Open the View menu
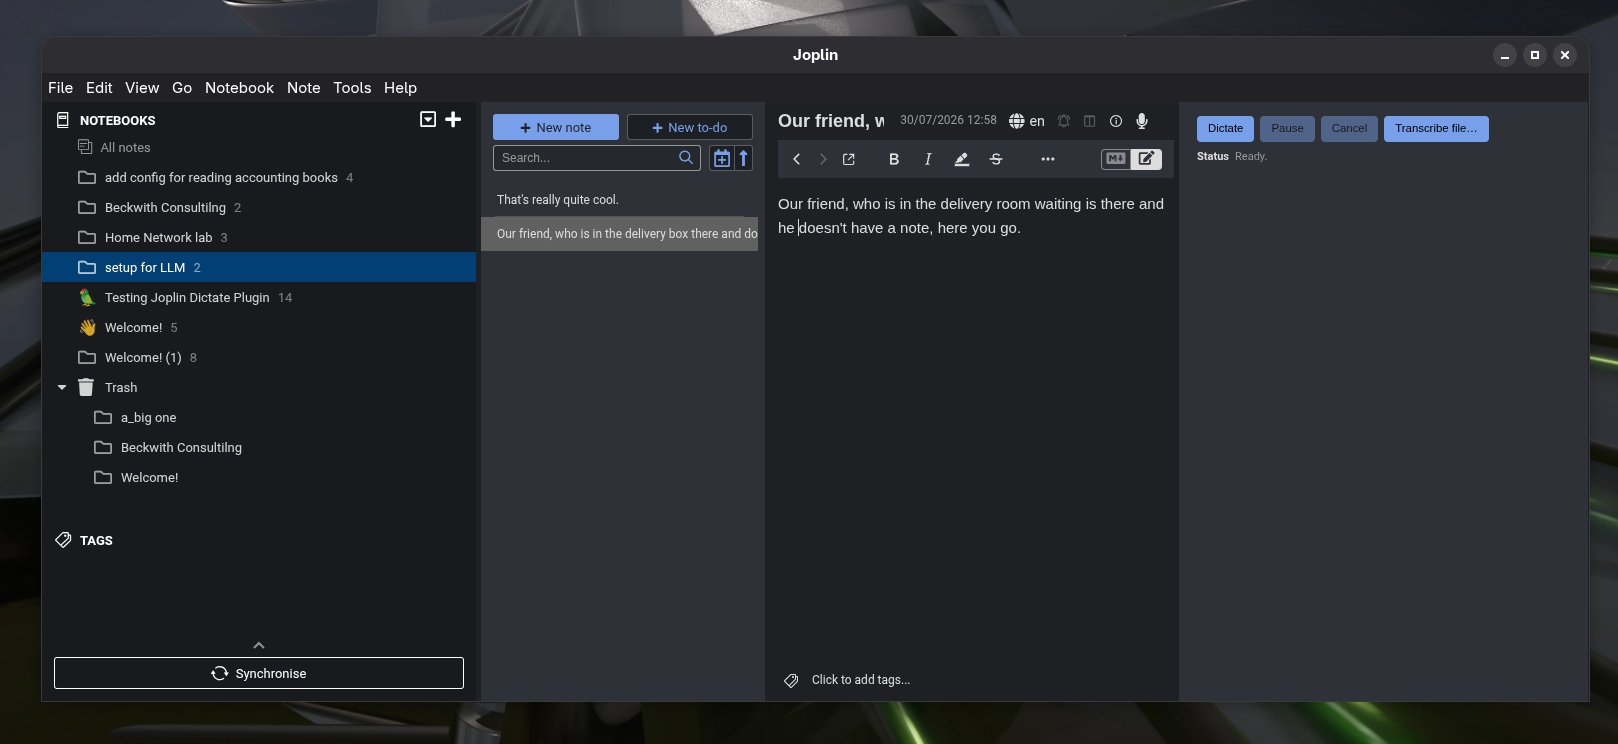The image size is (1618, 744). click(x=142, y=88)
